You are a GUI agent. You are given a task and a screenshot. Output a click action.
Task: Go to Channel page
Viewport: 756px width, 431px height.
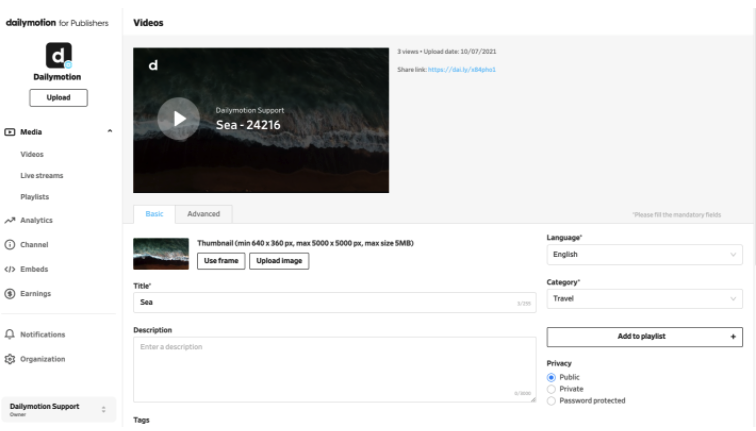pos(34,245)
